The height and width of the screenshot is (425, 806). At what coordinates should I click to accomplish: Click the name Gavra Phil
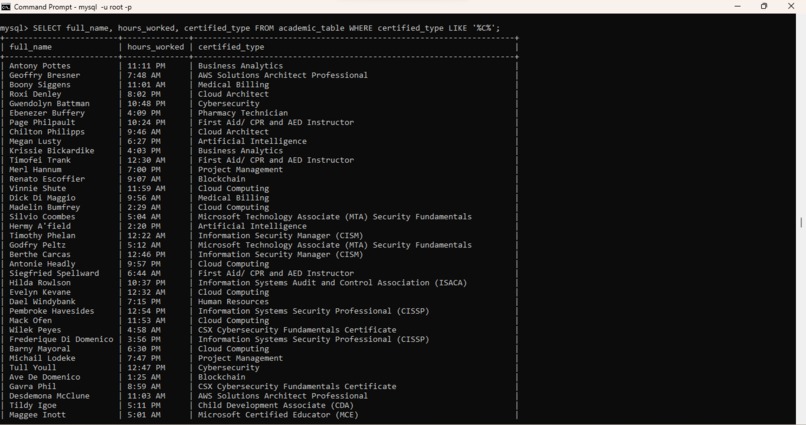point(32,386)
